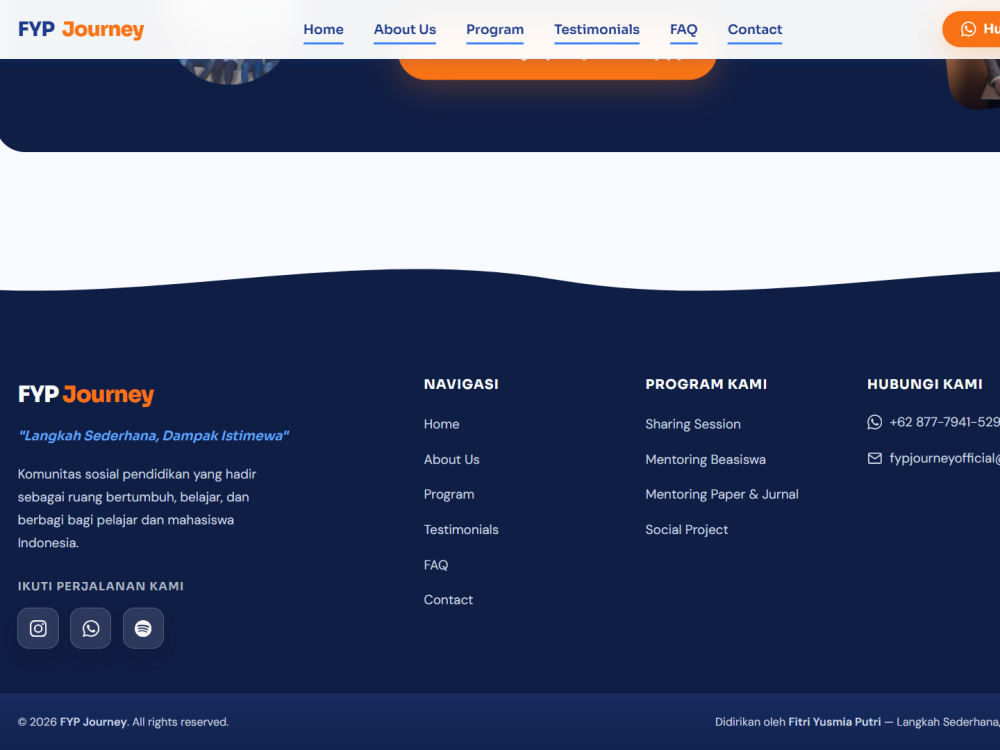
Task: Click the copyright 2026 FYP Journey text
Action: (123, 722)
